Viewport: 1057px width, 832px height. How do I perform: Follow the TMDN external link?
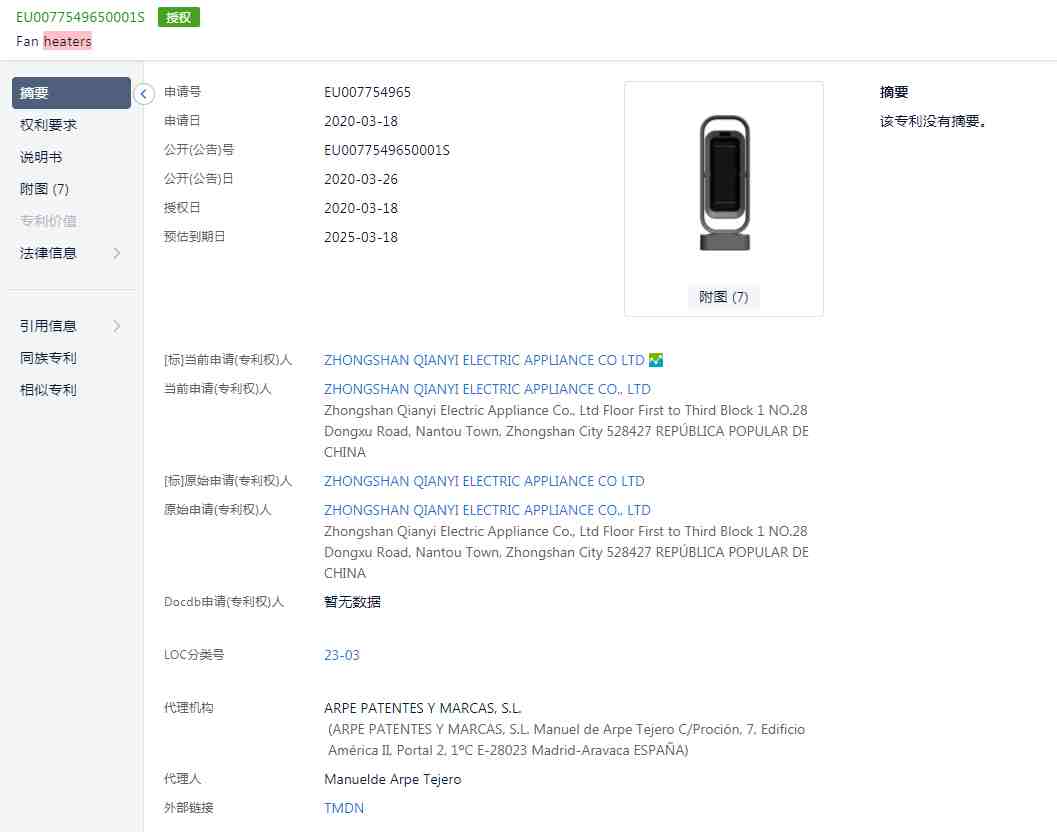pyautogui.click(x=344, y=808)
